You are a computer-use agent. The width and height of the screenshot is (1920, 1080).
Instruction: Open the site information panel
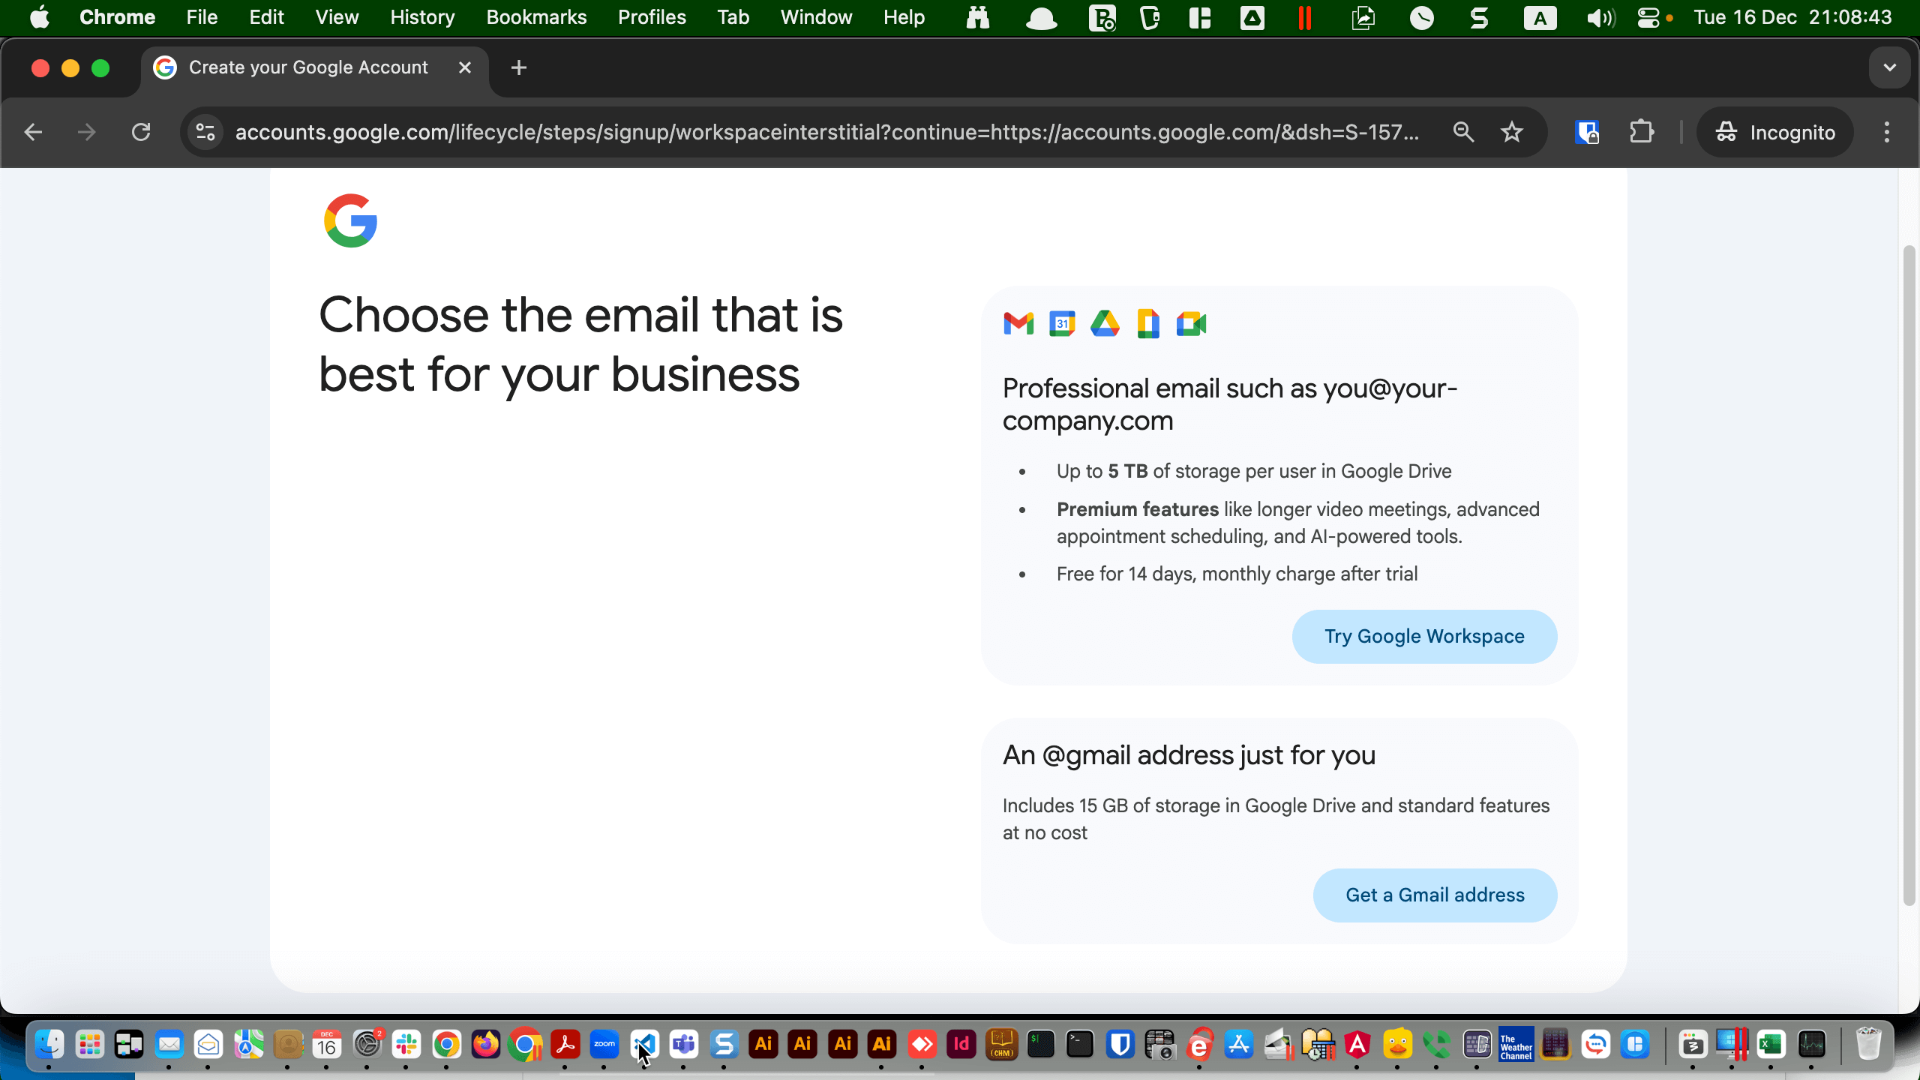point(205,132)
